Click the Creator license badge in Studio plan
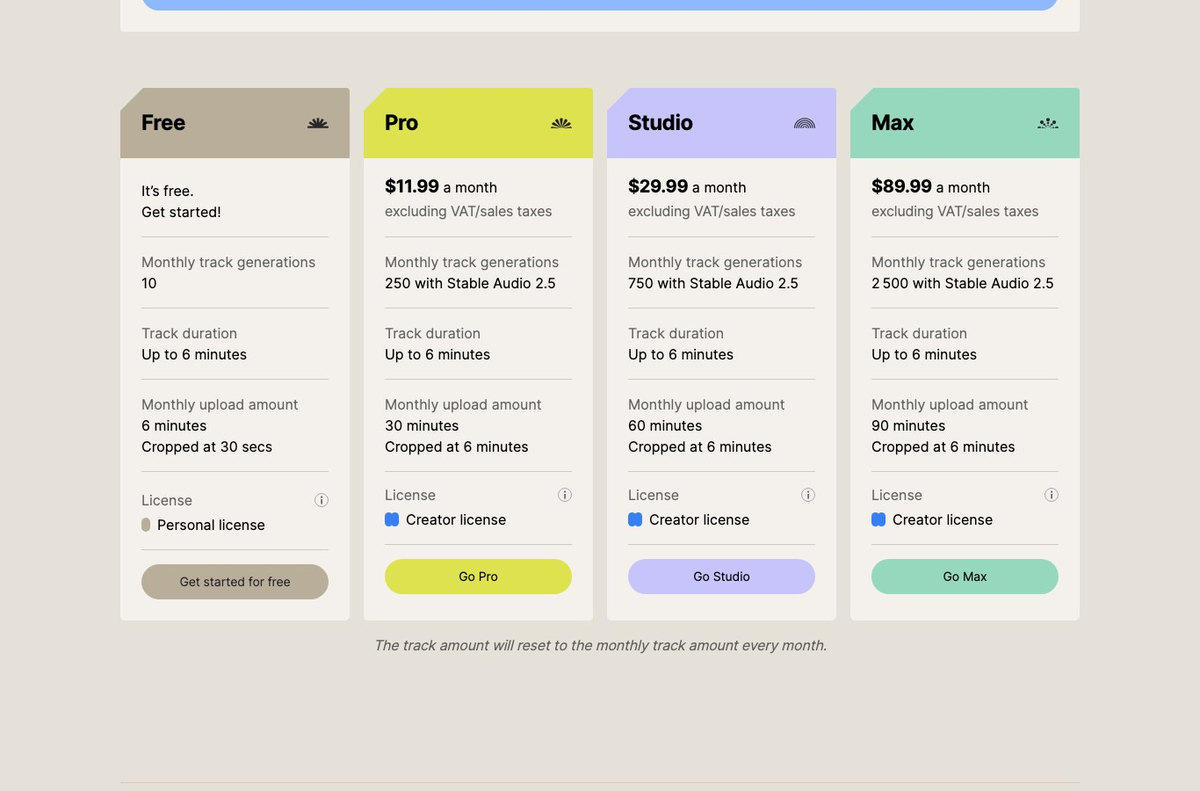This screenshot has height=791, width=1200. [635, 520]
